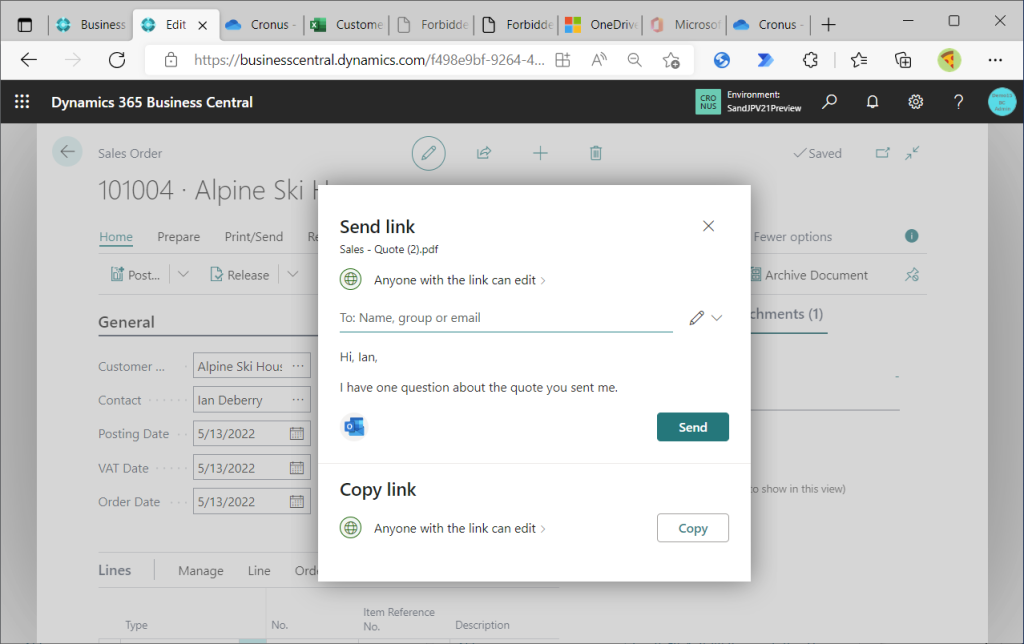Click the message text about the quote
1024x644 pixels.
point(479,387)
